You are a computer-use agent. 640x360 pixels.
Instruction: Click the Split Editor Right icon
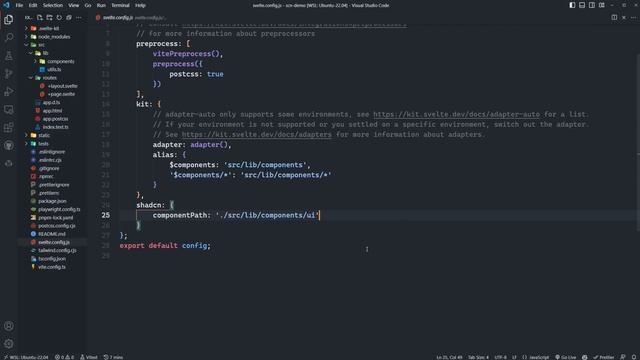tap(614, 18)
